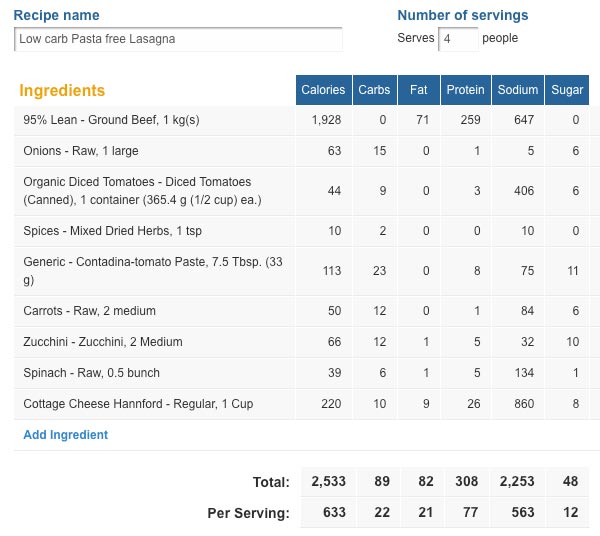Click the number of servings input box
This screenshot has width=600, height=536.
[x=459, y=39]
